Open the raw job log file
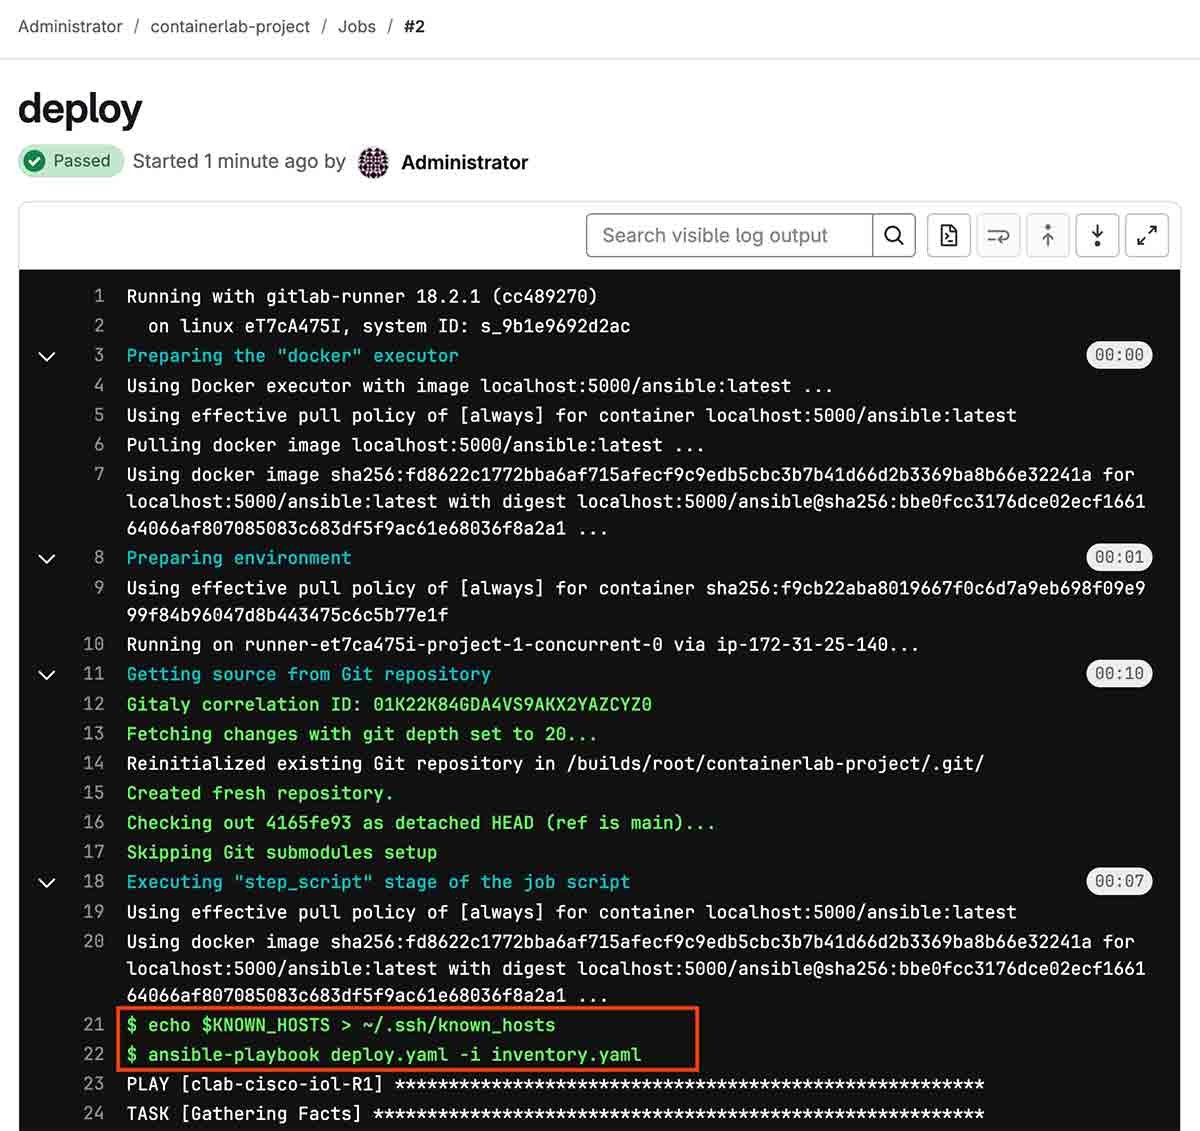 pyautogui.click(x=947, y=235)
